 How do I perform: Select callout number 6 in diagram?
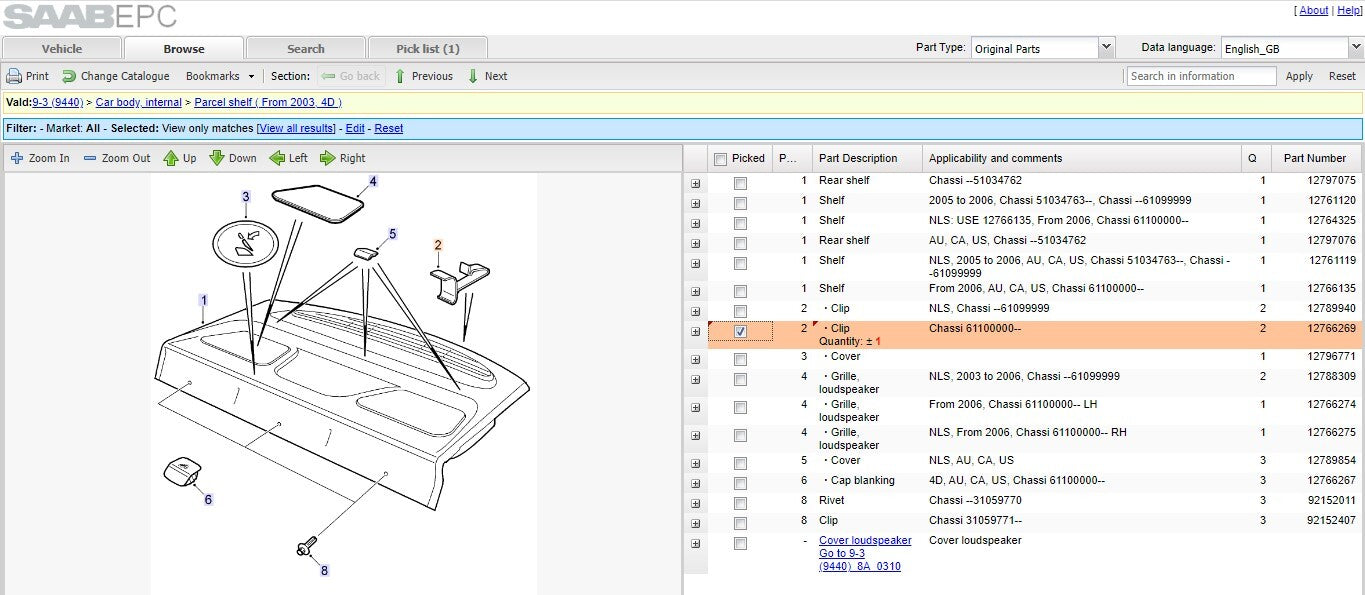[x=208, y=500]
